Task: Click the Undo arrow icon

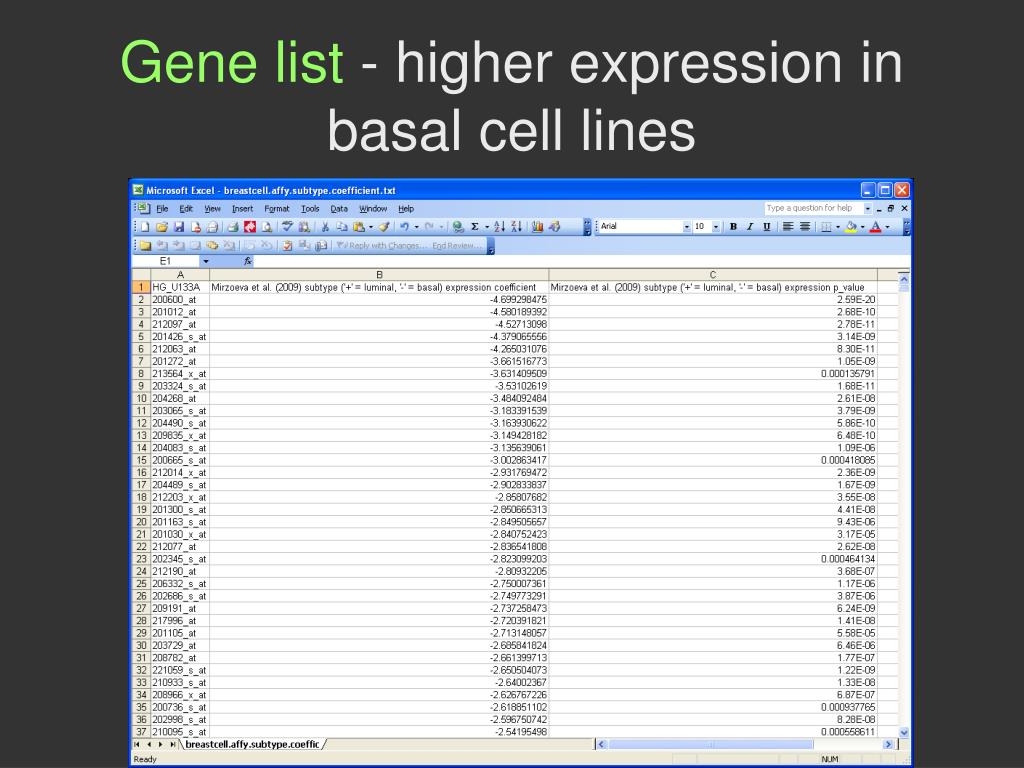Action: coord(404,227)
